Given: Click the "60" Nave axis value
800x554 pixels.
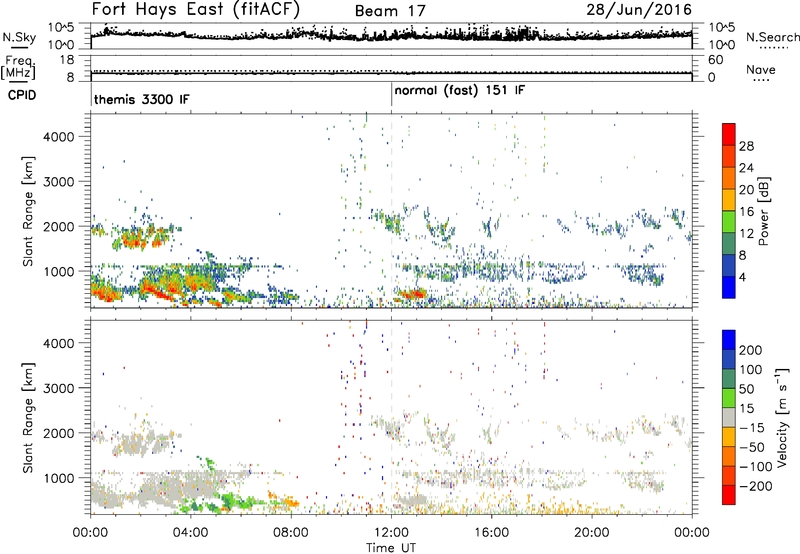Looking at the screenshot, I should coord(715,60).
